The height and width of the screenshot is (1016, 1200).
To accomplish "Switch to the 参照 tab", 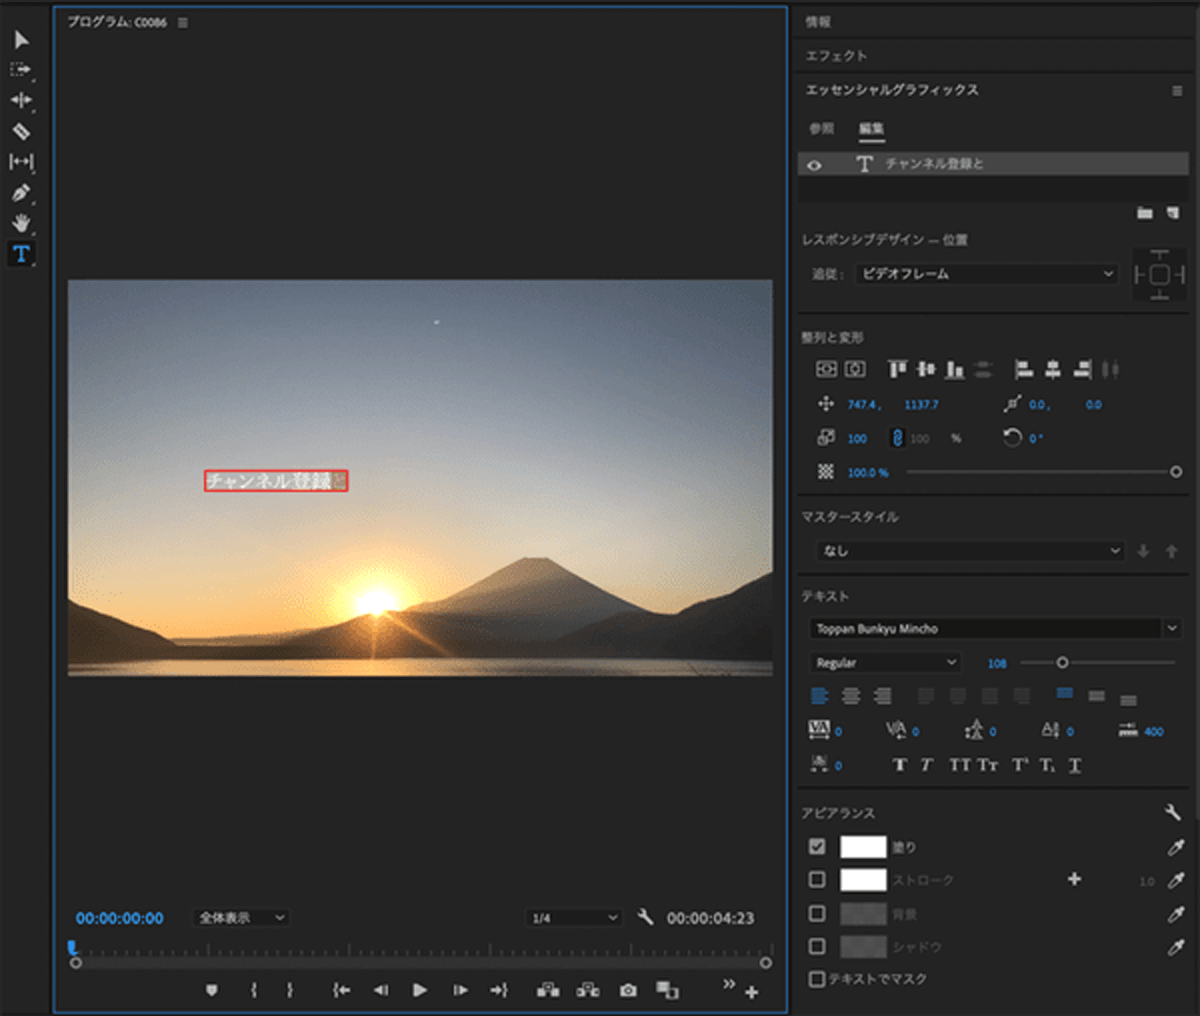I will point(821,129).
